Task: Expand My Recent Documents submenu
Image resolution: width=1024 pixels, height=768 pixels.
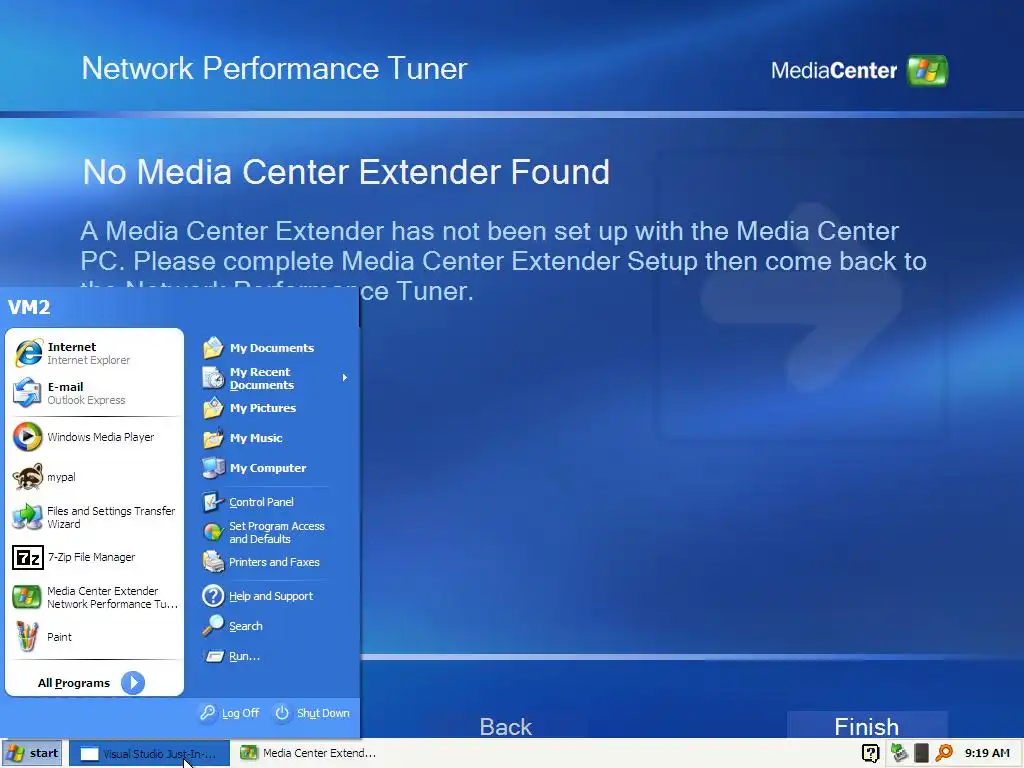Action: coord(275,378)
